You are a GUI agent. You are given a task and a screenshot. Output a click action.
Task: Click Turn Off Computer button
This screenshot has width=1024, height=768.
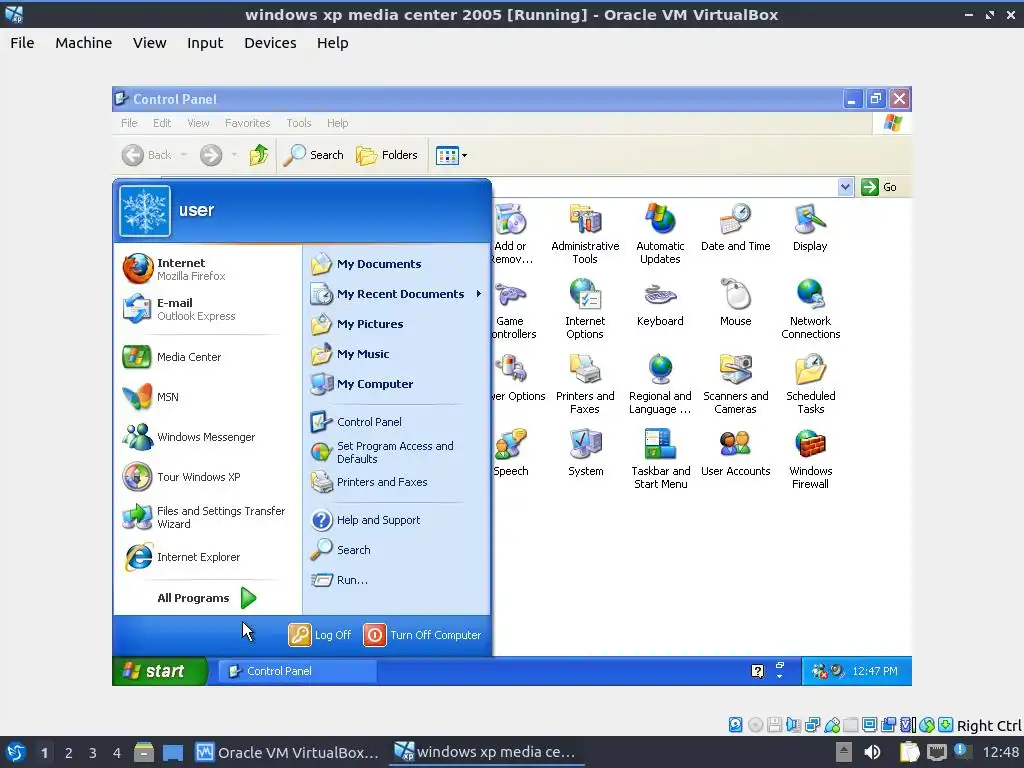[423, 635]
